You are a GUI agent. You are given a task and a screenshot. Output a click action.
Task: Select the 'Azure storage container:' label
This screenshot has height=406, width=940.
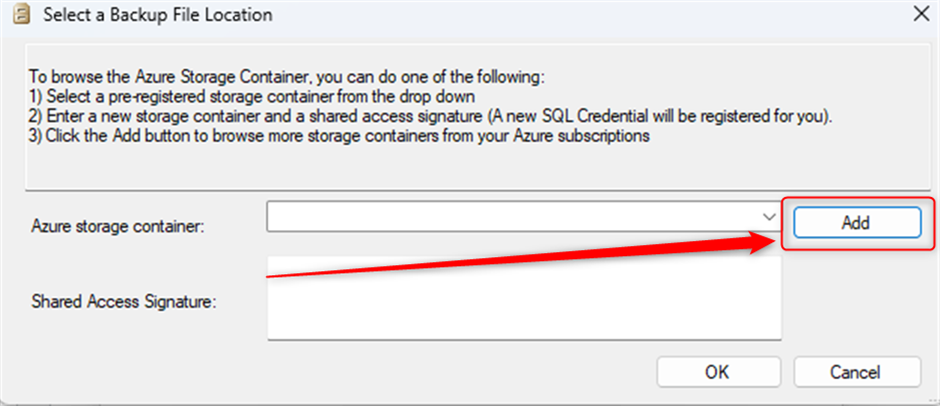point(117,226)
